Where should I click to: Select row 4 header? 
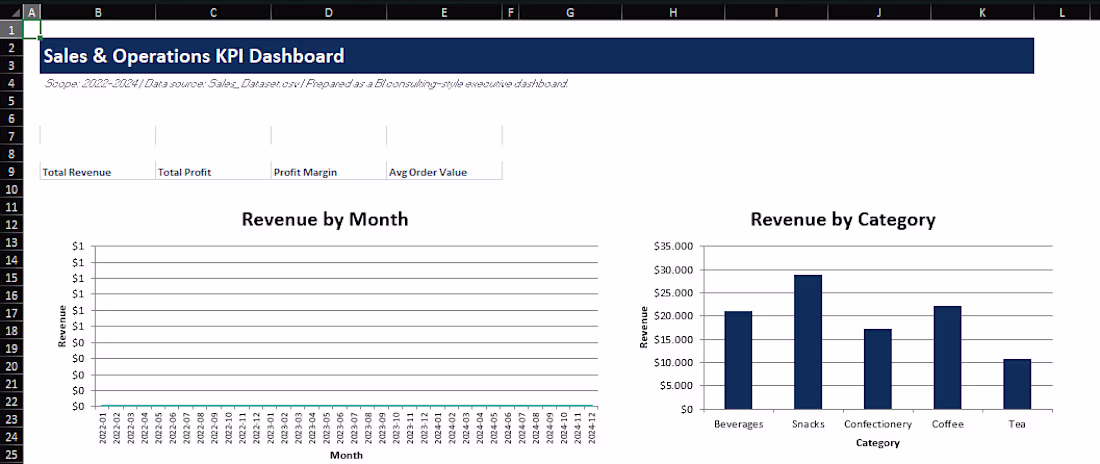click(x=12, y=83)
